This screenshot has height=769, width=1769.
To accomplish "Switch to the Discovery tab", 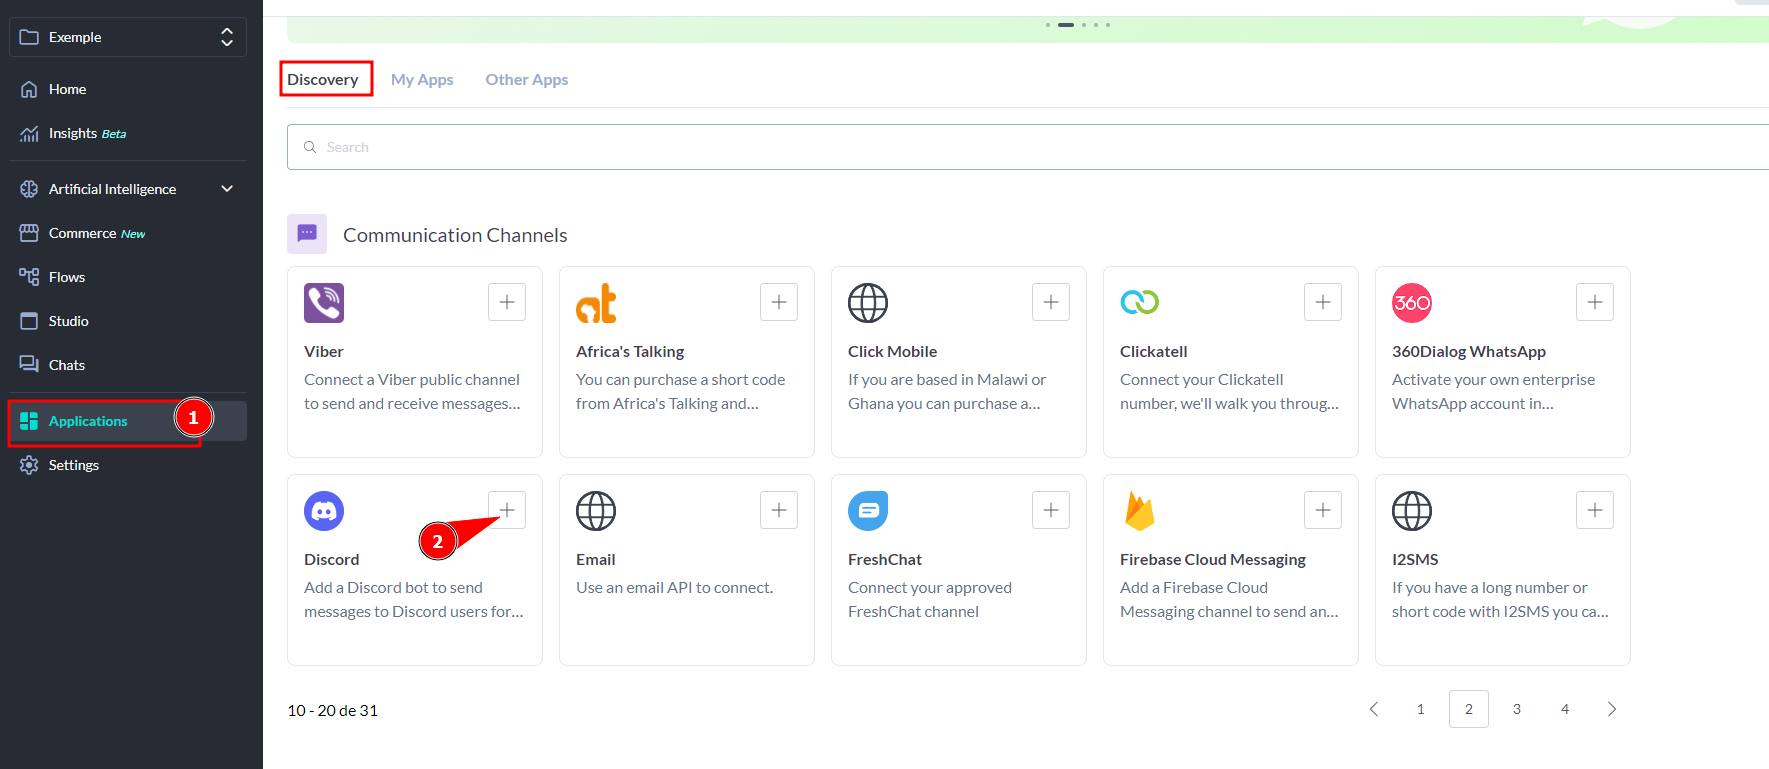I will pos(323,80).
